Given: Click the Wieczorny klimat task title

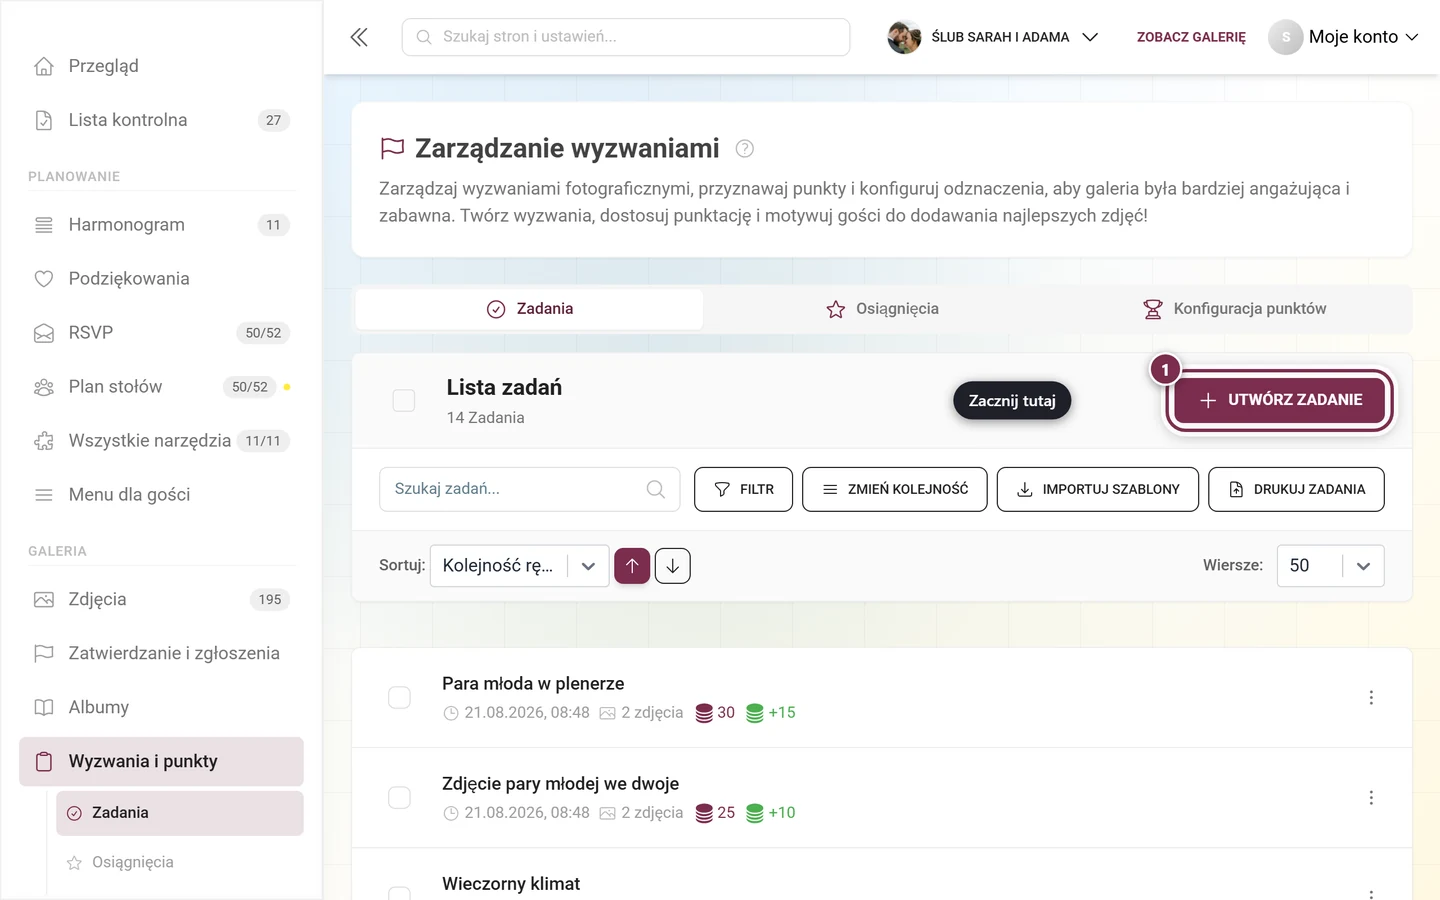Looking at the screenshot, I should [x=511, y=884].
